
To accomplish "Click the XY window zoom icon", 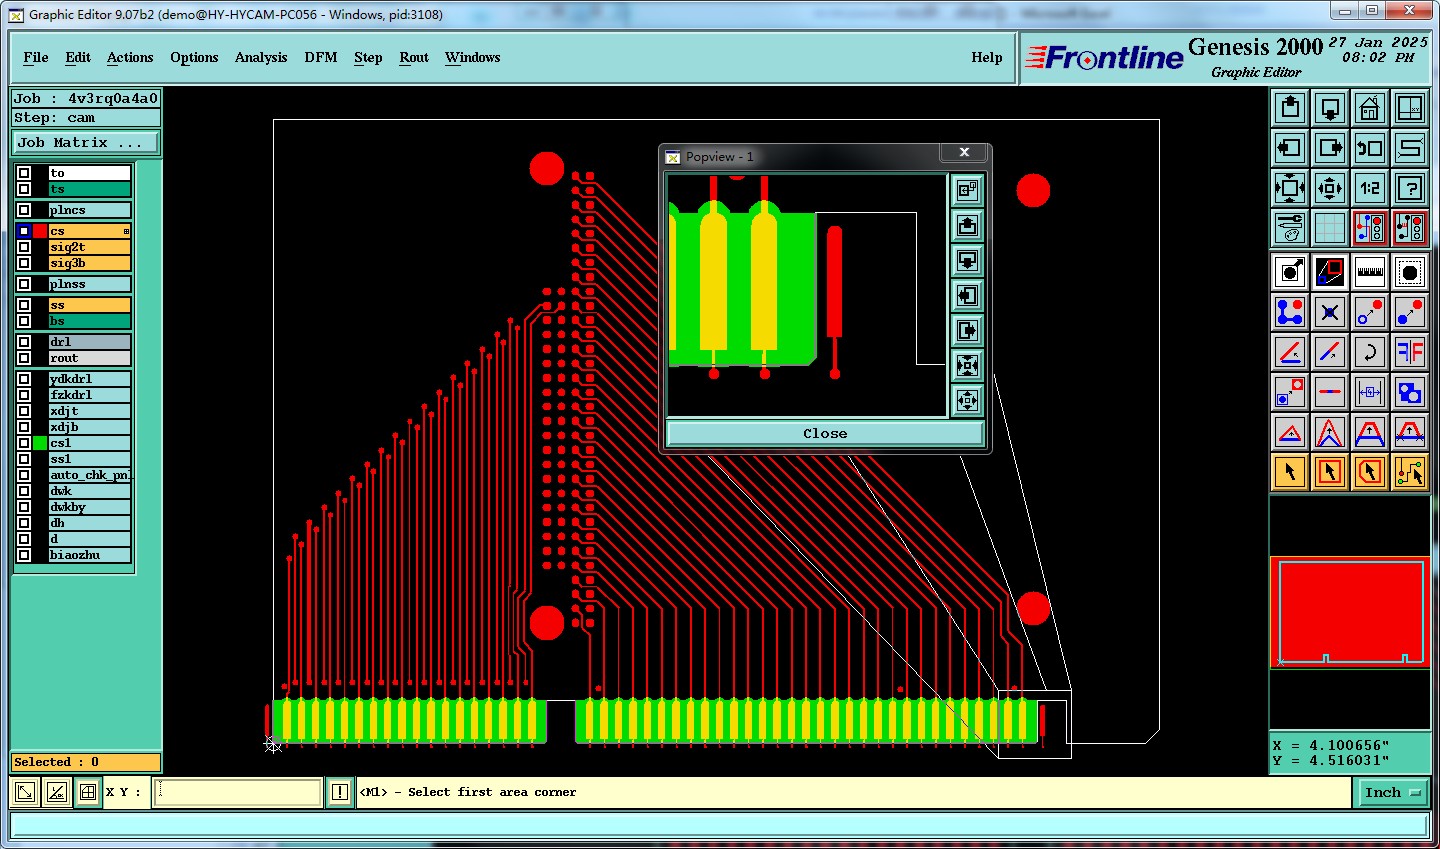I will point(1410,107).
